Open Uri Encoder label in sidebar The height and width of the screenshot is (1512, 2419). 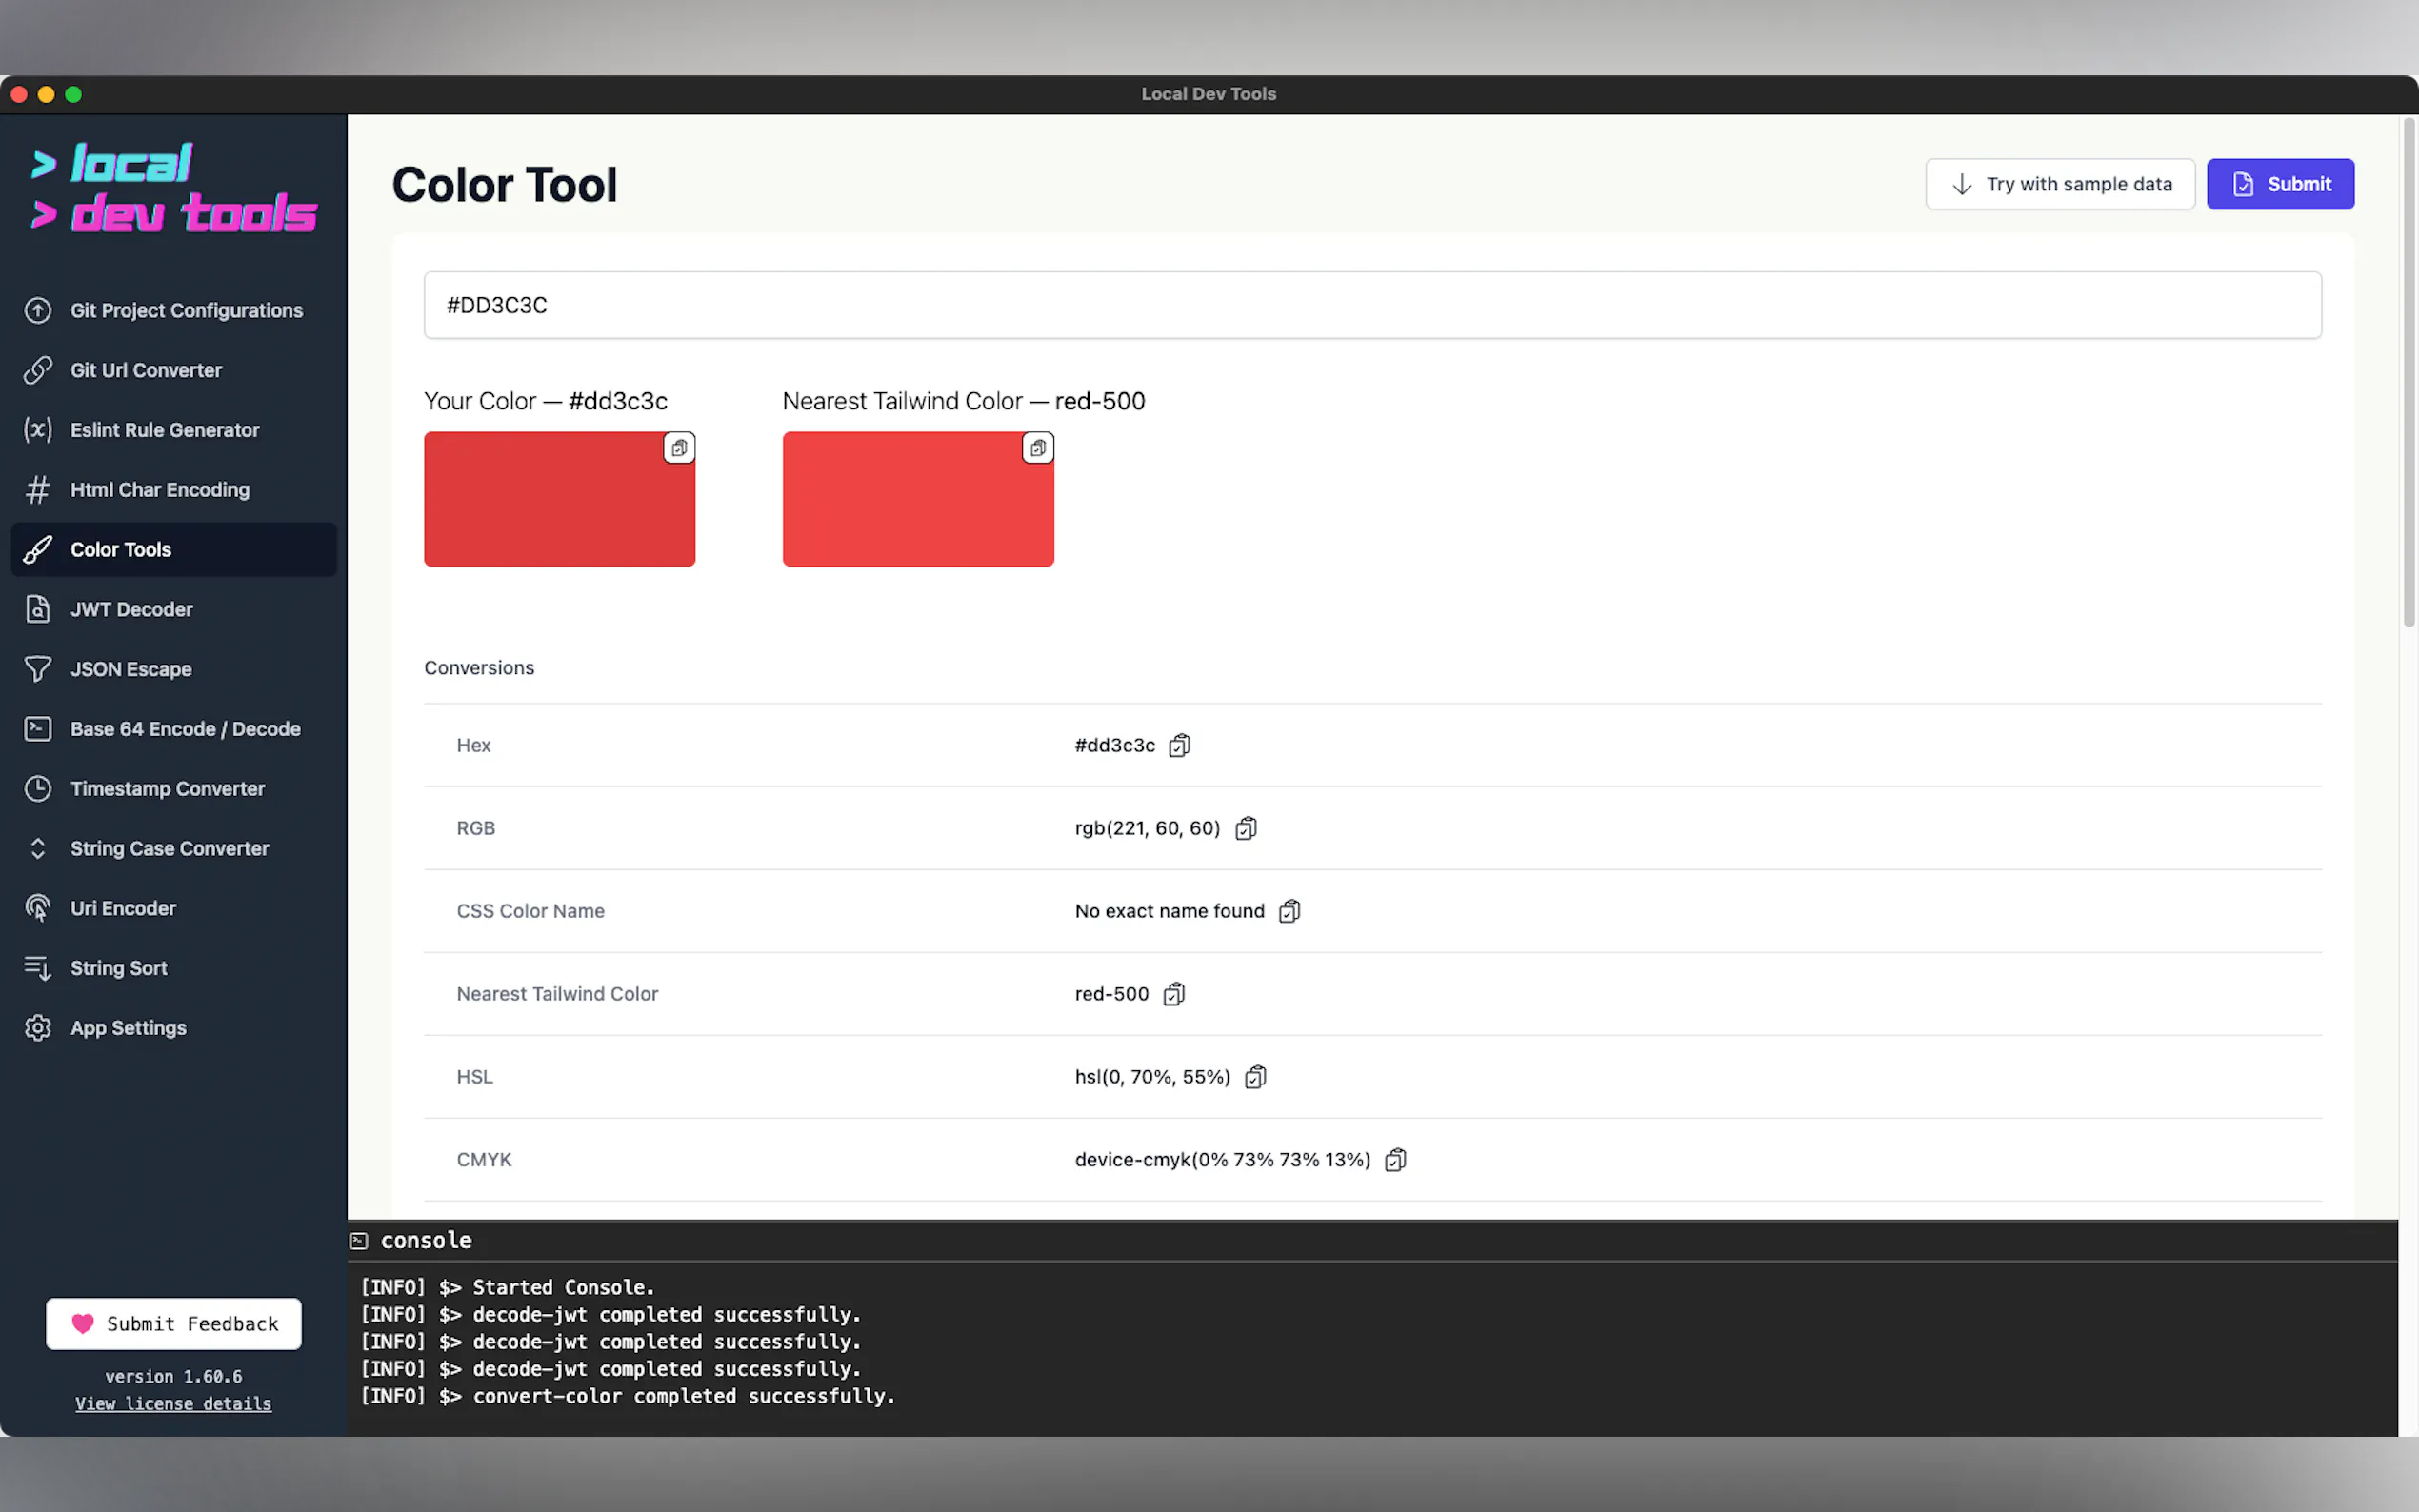point(123,908)
